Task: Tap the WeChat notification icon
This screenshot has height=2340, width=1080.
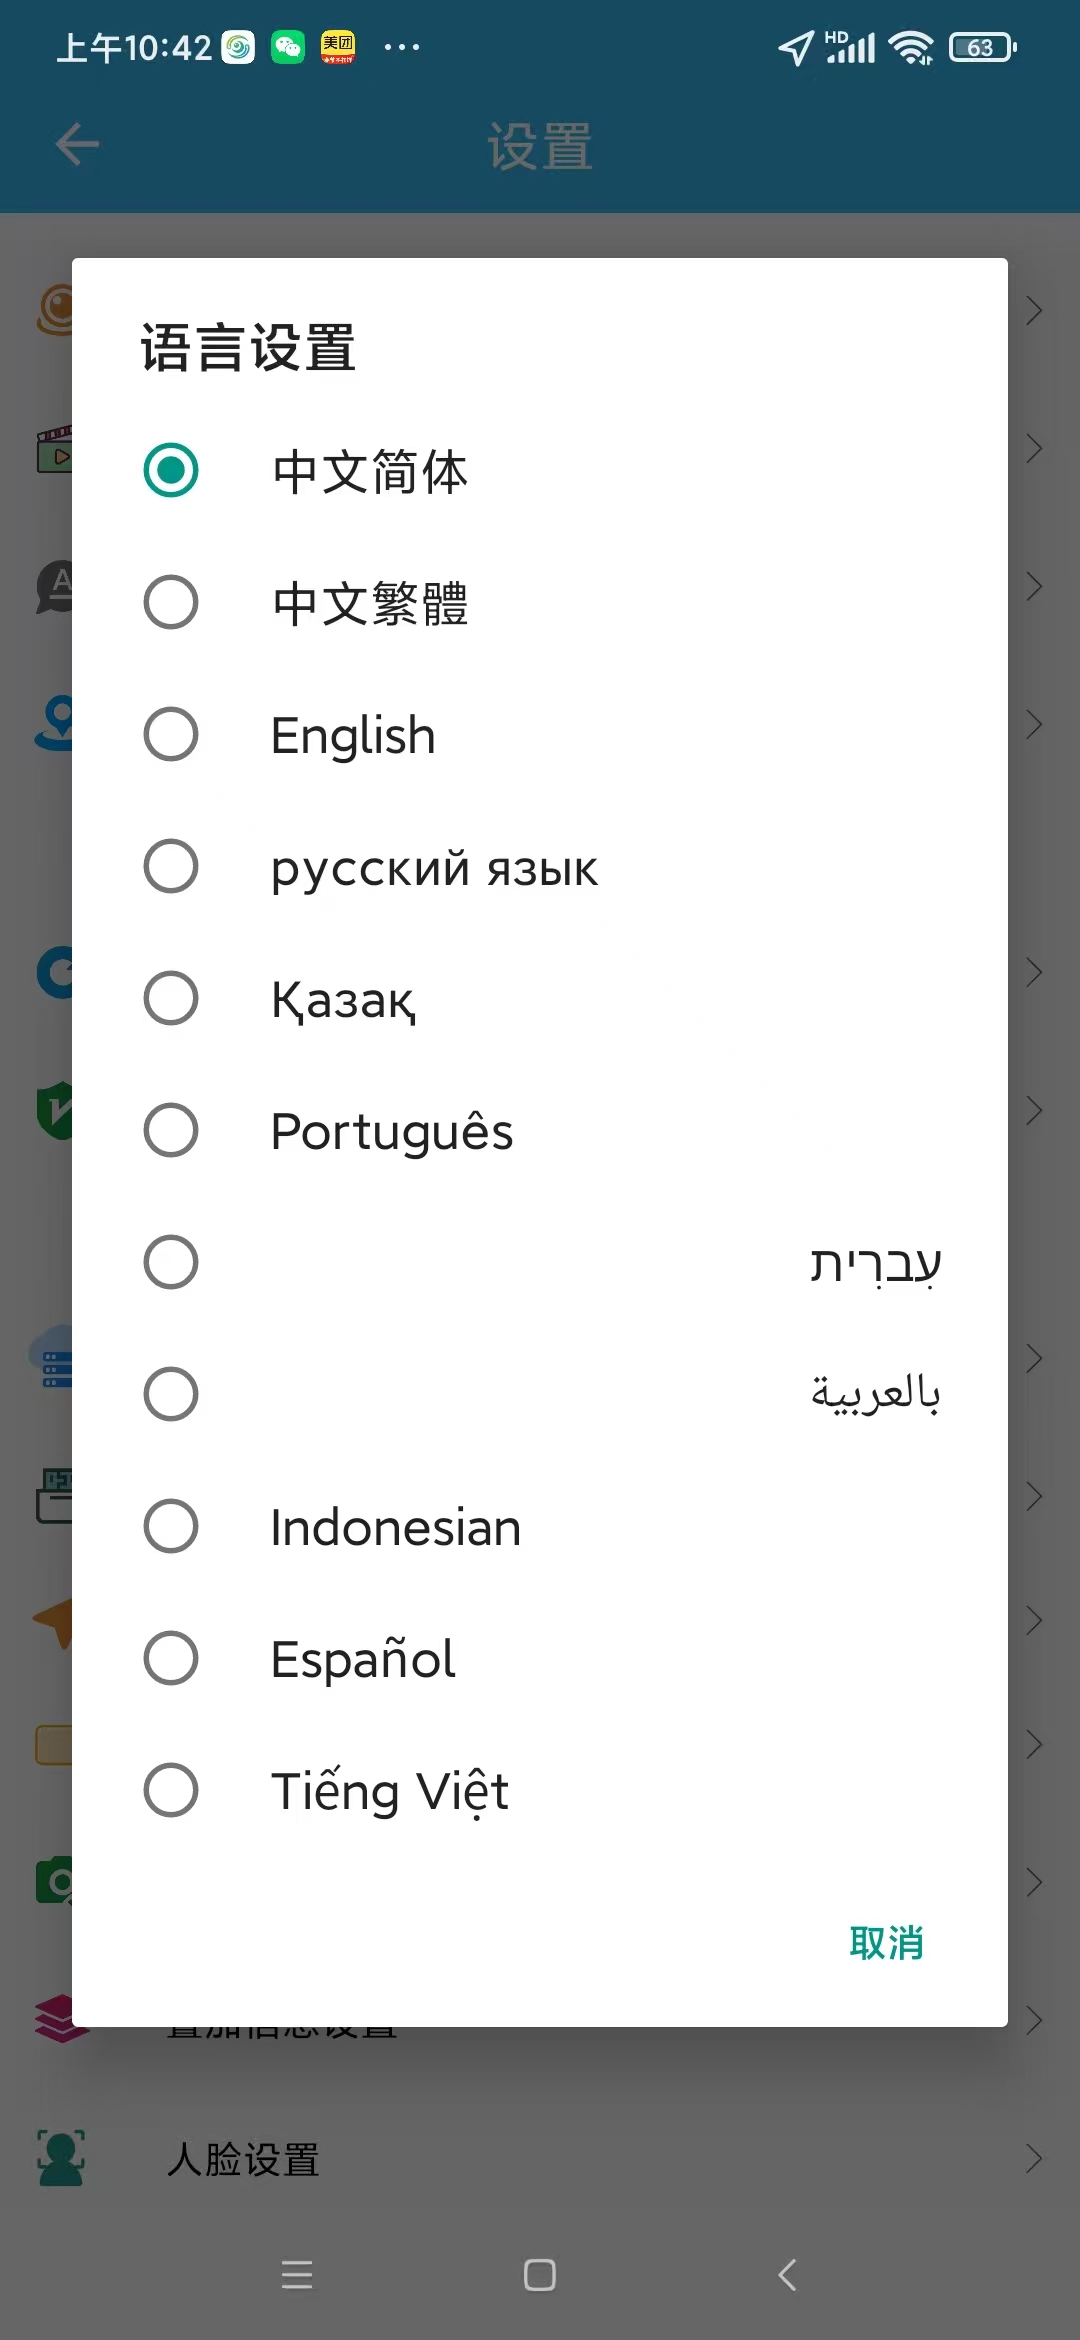Action: pyautogui.click(x=288, y=47)
